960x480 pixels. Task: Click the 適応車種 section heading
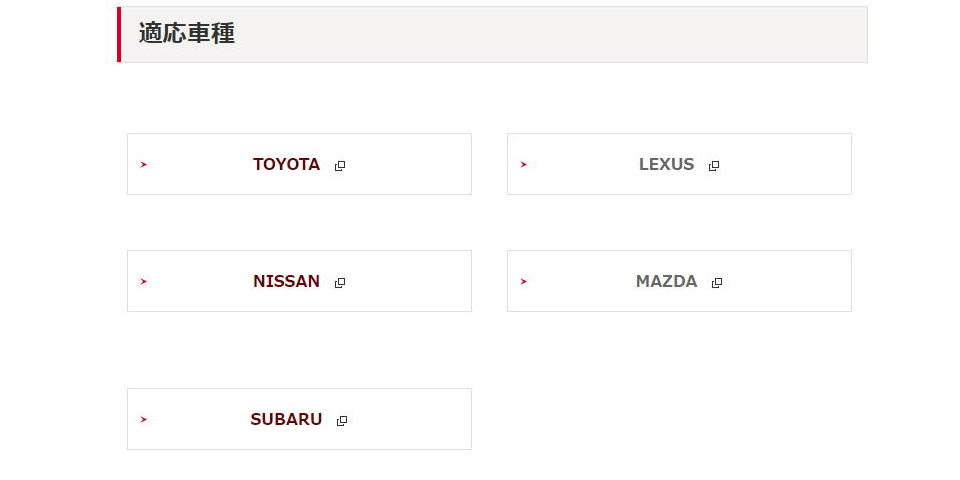tap(187, 34)
